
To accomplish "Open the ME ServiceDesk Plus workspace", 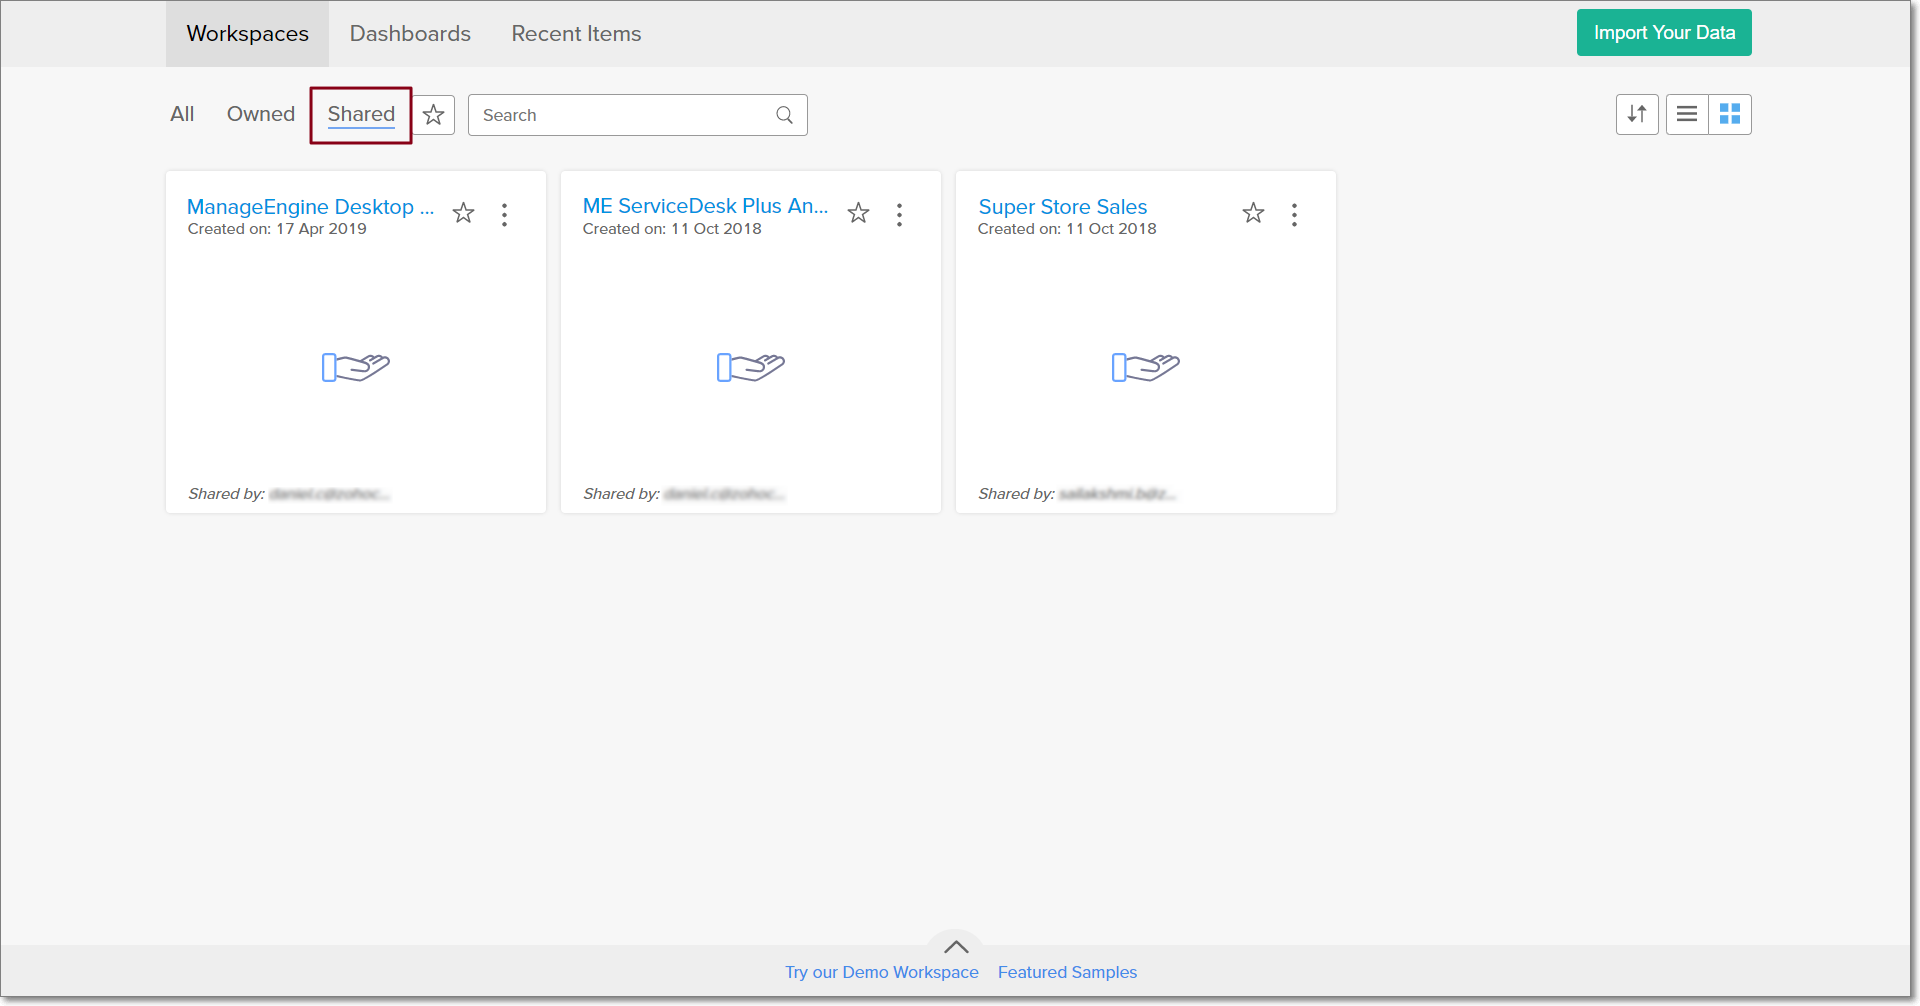I will (706, 206).
